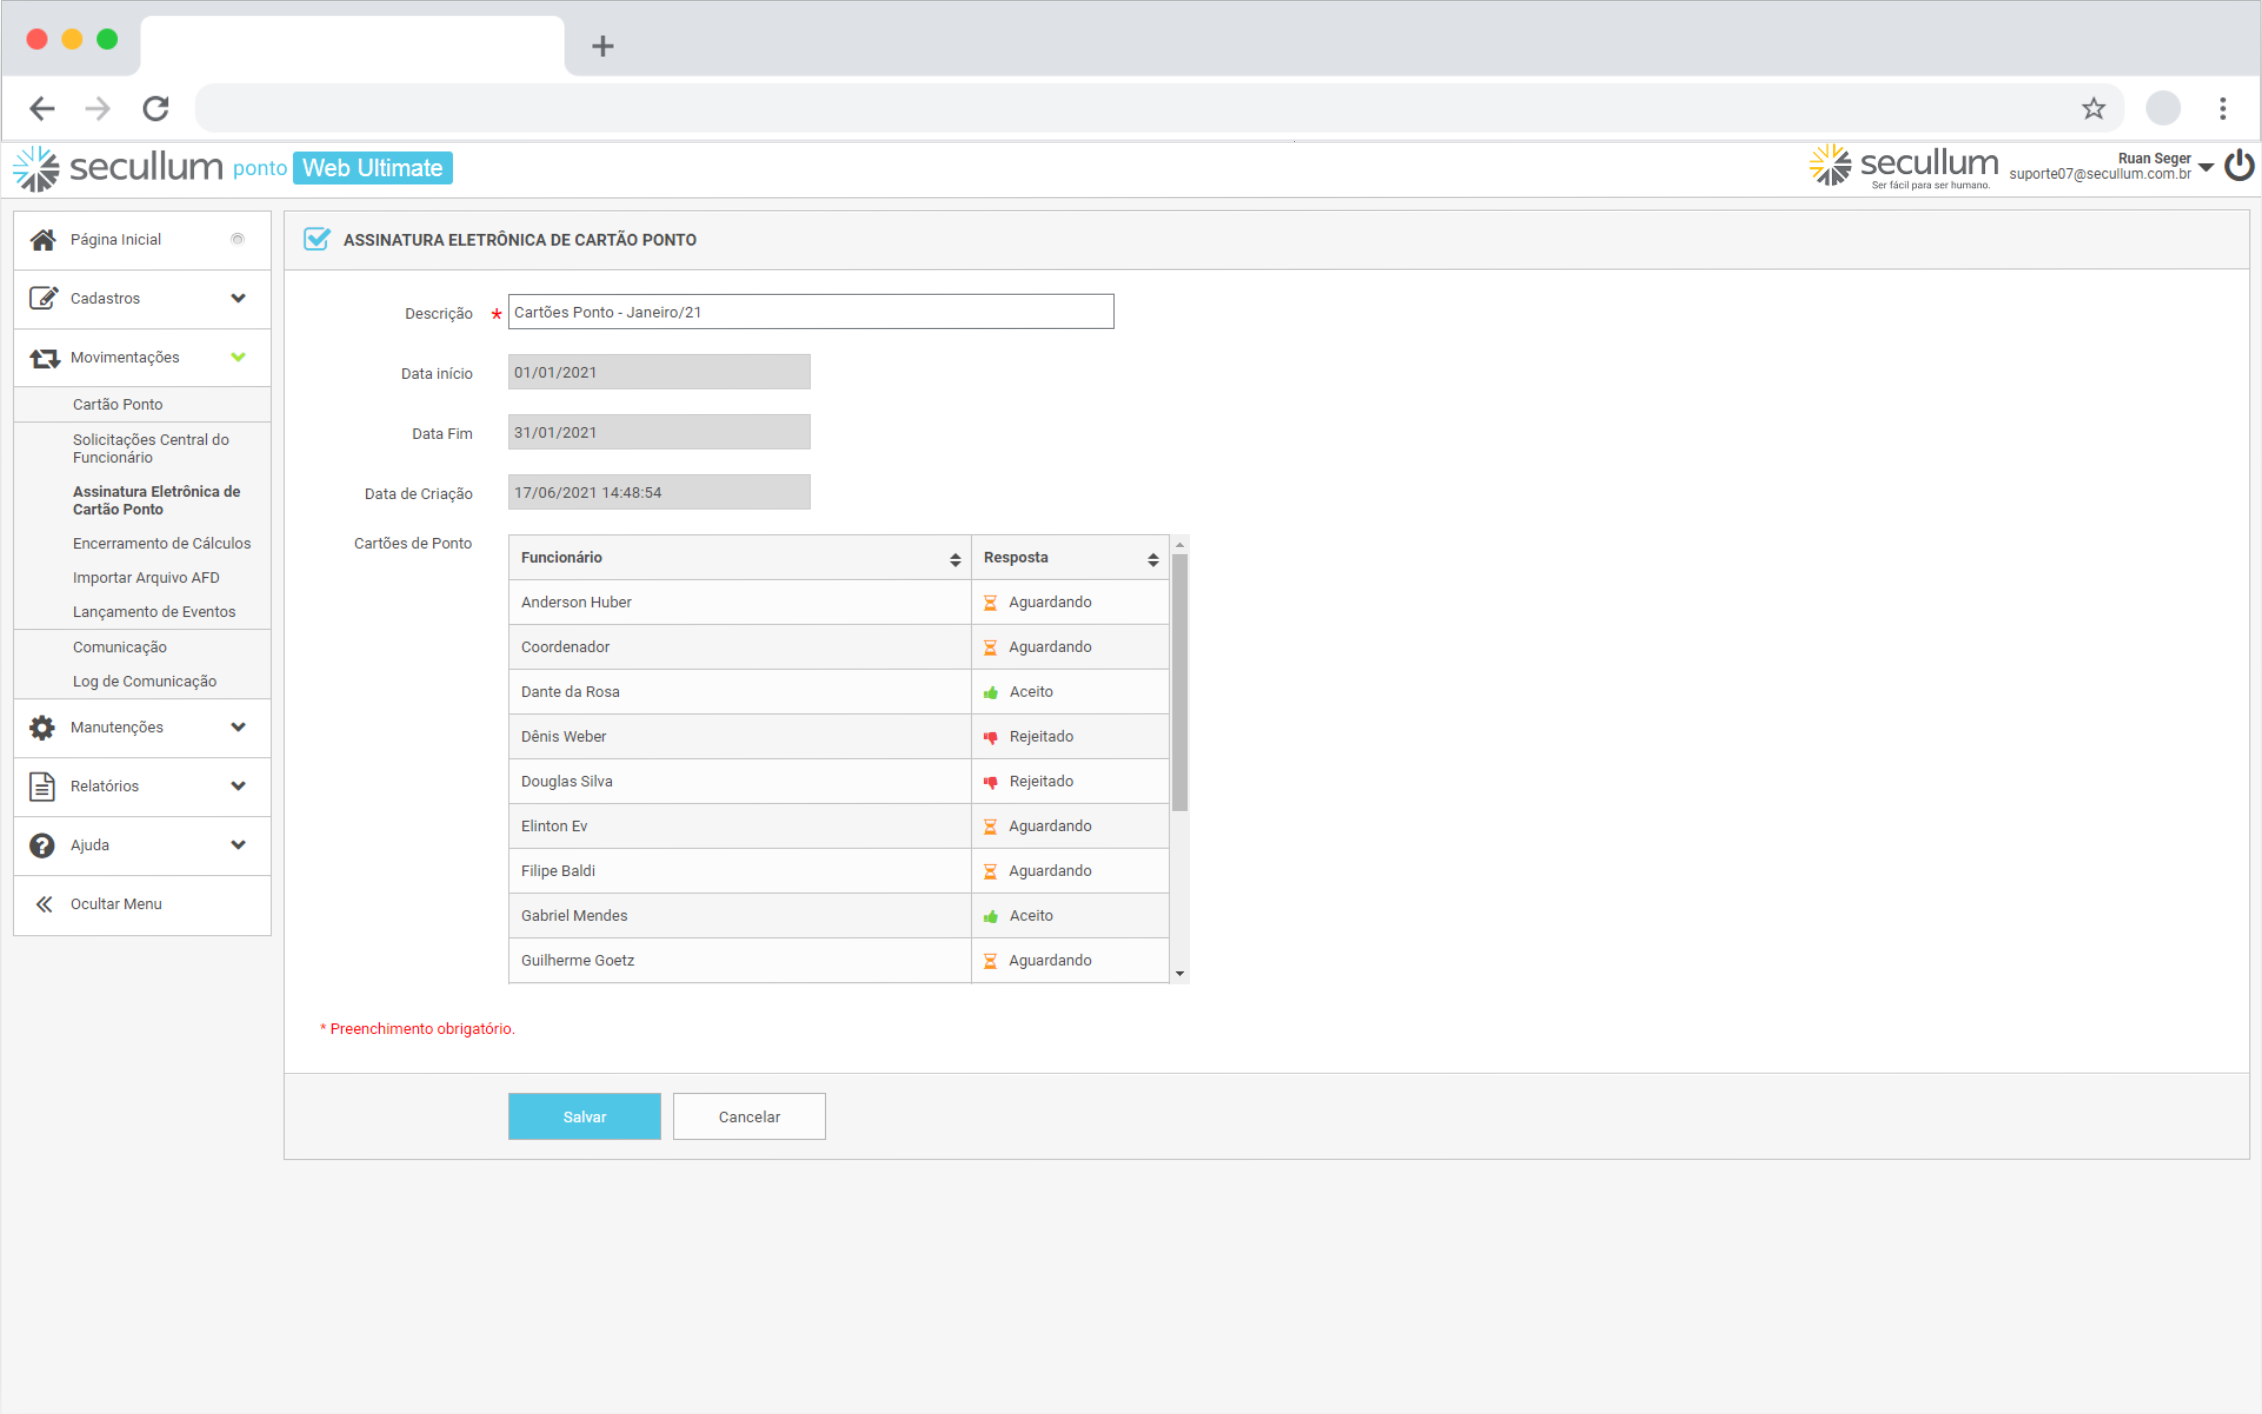Click the small circle toggle beside Página Inicial

click(237, 239)
